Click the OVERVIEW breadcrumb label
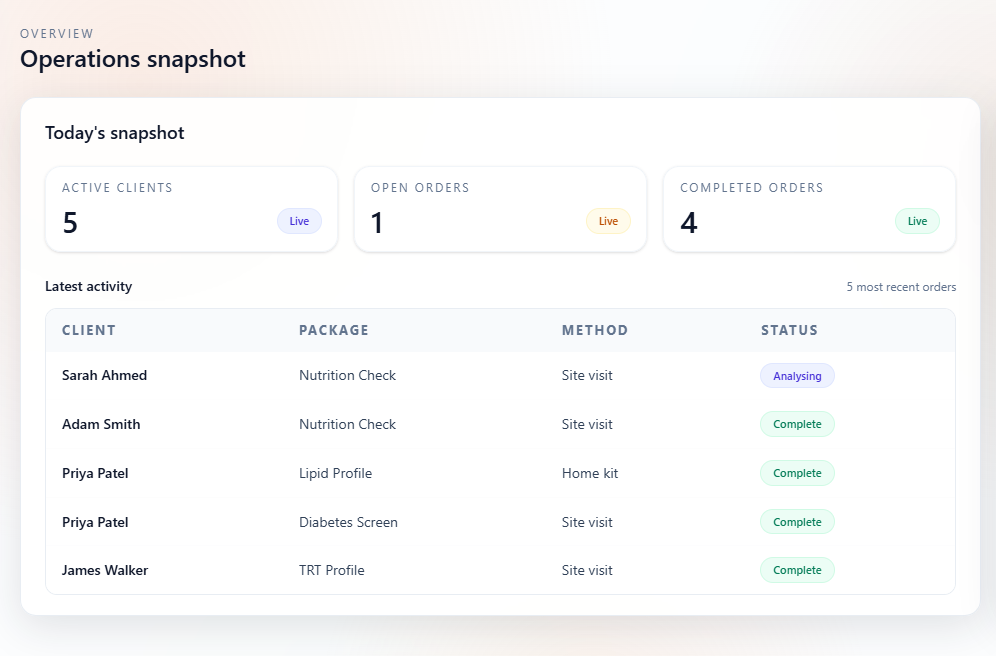This screenshot has width=996, height=656. point(57,33)
